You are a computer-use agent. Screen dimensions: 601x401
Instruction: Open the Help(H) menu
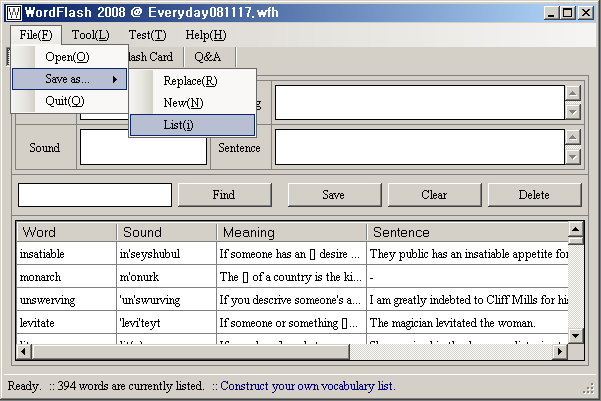click(206, 35)
